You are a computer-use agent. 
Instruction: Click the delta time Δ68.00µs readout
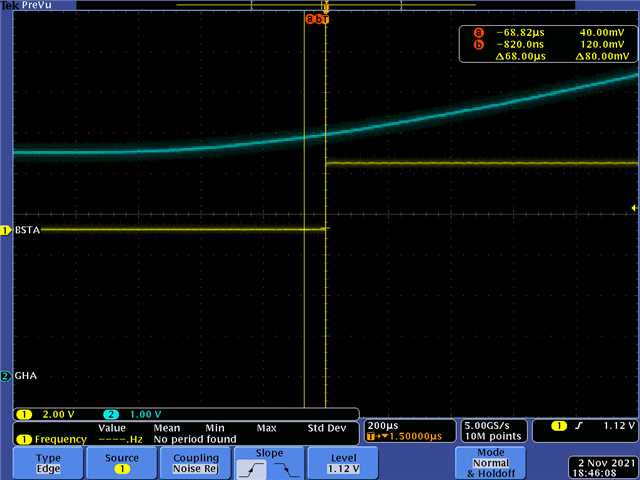pyautogui.click(x=520, y=56)
